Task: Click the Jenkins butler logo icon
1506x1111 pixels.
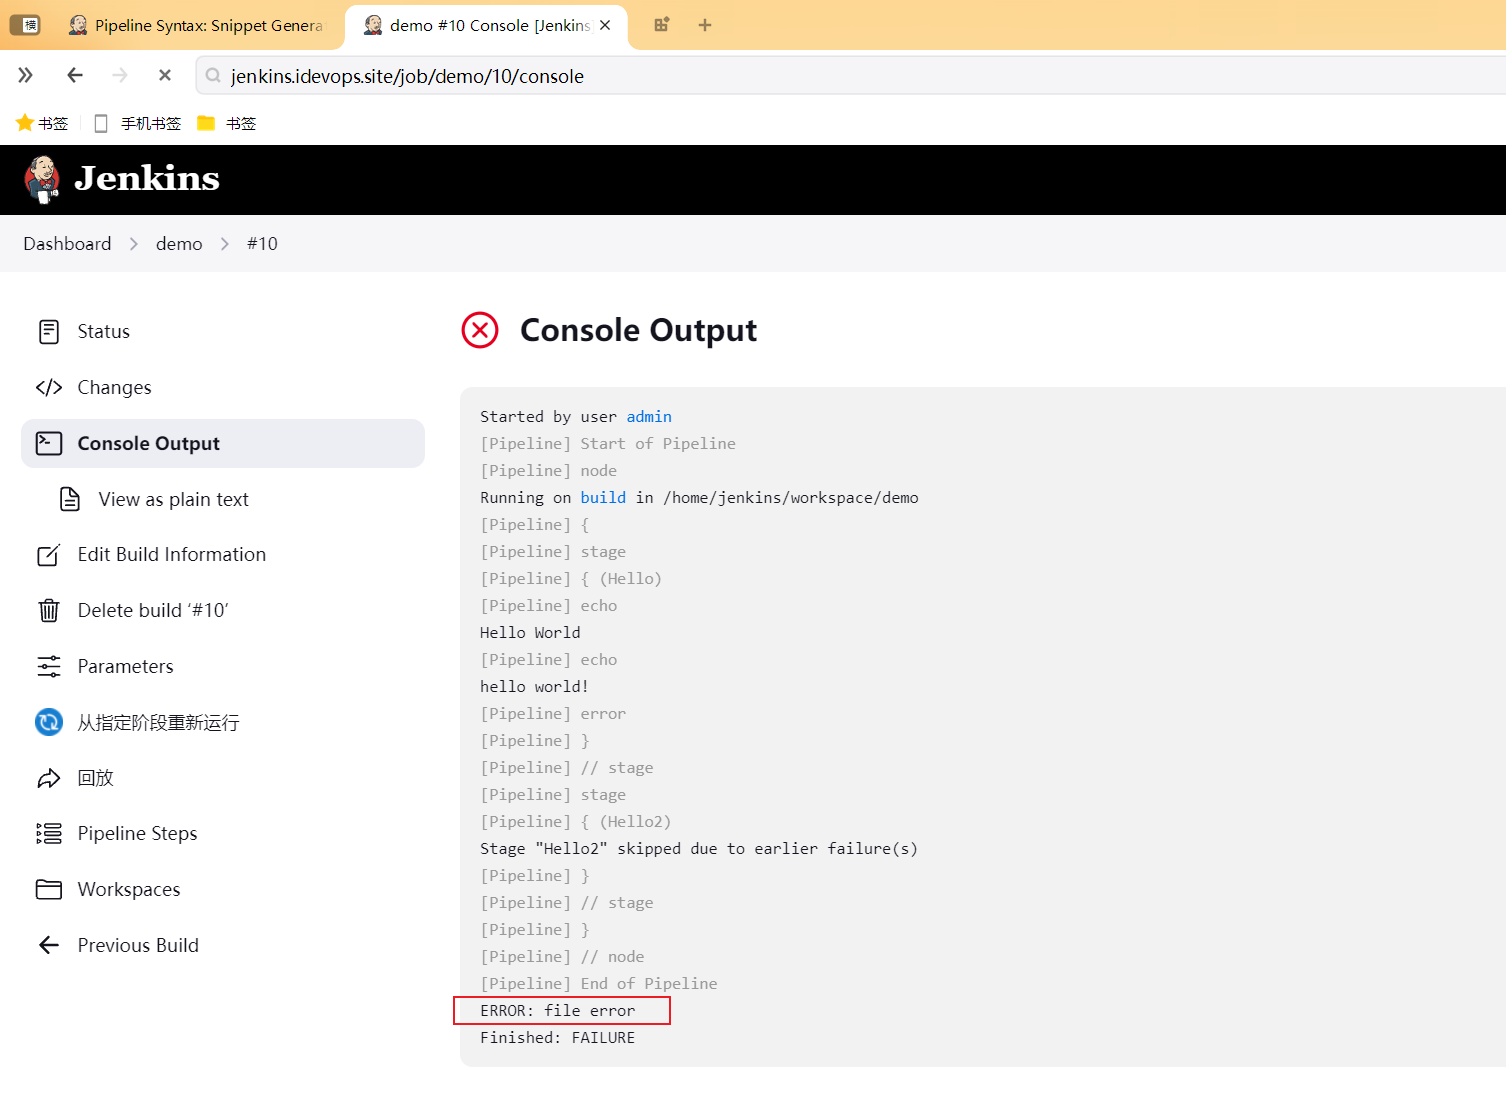Action: tap(42, 180)
